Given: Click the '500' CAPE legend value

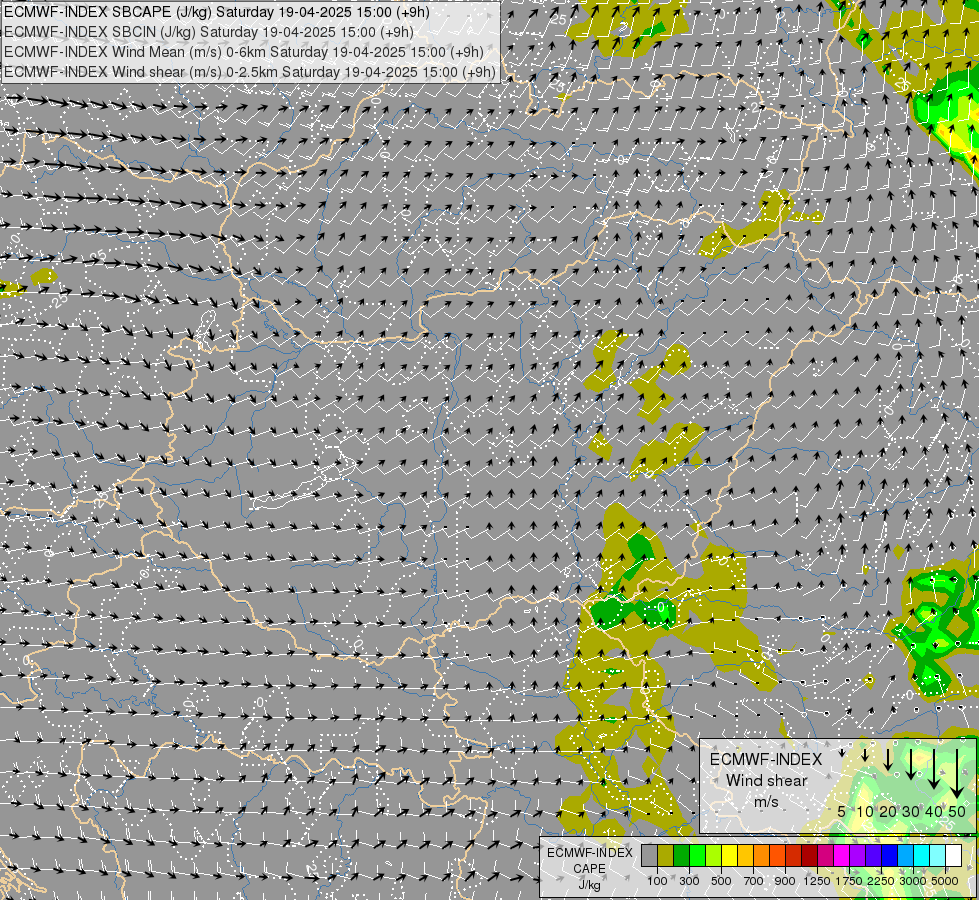Looking at the screenshot, I should click(x=721, y=881).
